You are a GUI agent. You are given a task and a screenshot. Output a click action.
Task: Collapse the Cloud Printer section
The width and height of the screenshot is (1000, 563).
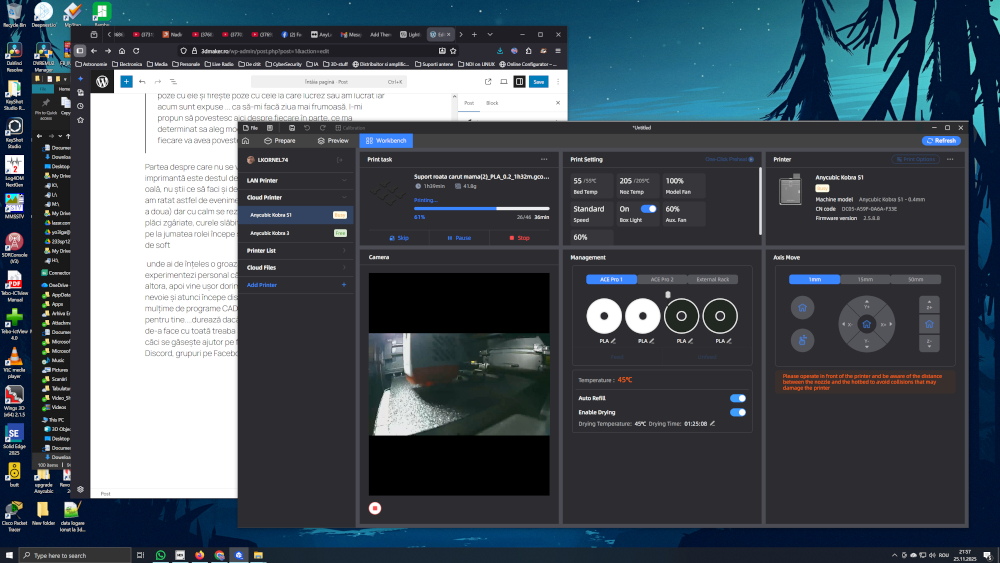click(x=343, y=198)
